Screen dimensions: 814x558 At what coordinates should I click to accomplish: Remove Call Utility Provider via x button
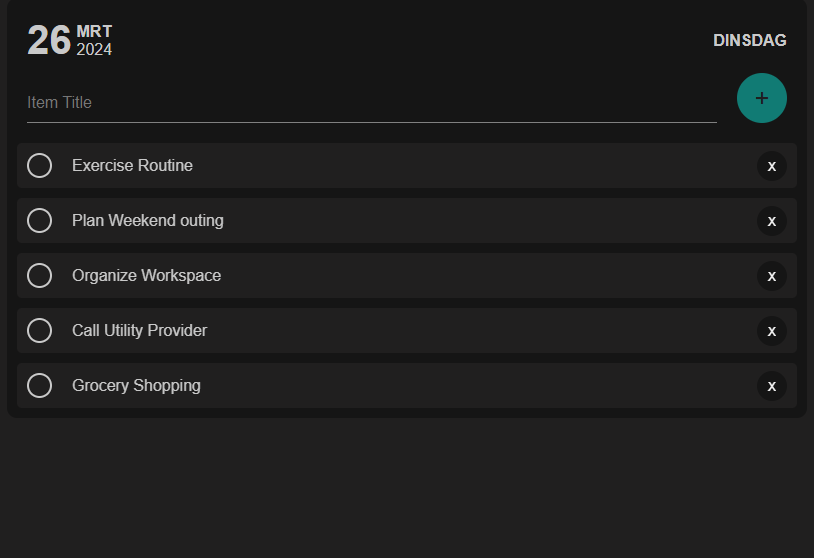pos(771,331)
